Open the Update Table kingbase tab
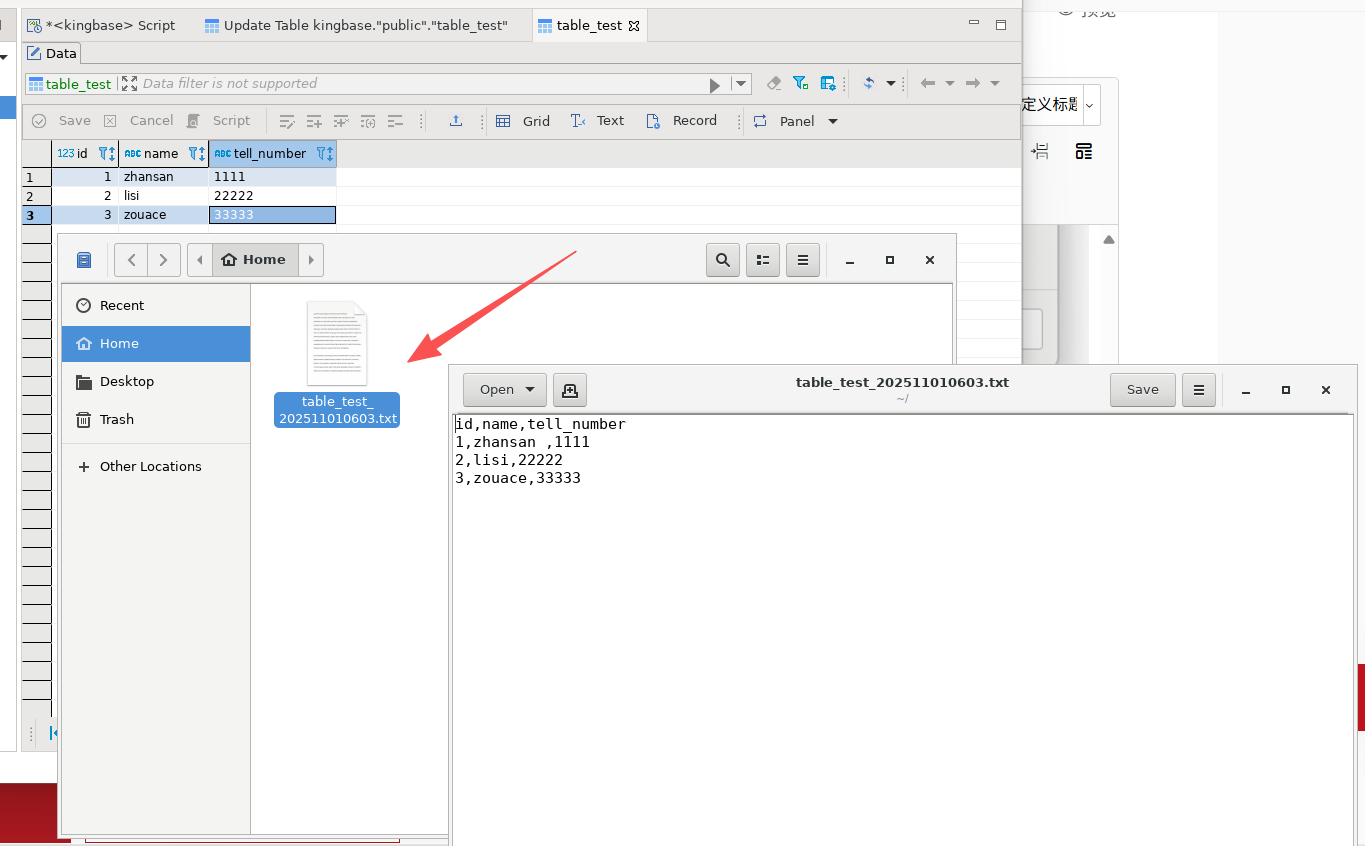The width and height of the screenshot is (1365, 846). tap(356, 25)
